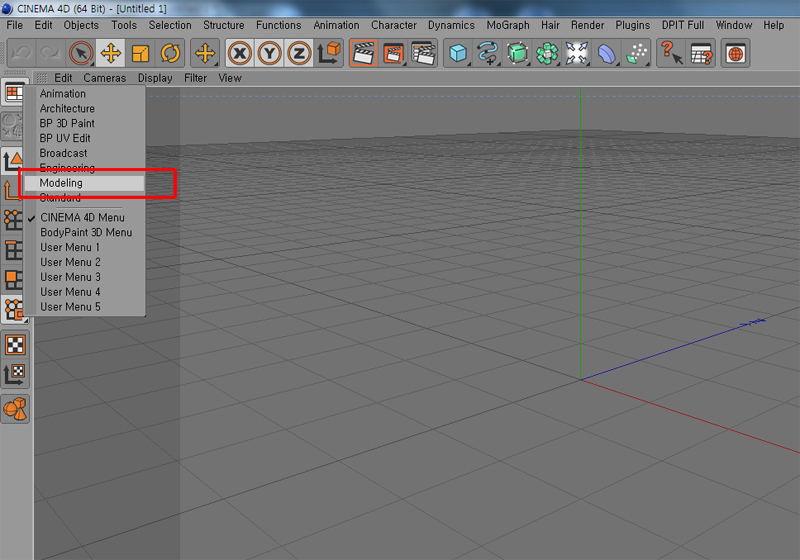
Task: Click the Undo arrow icon
Action: [x=21, y=53]
